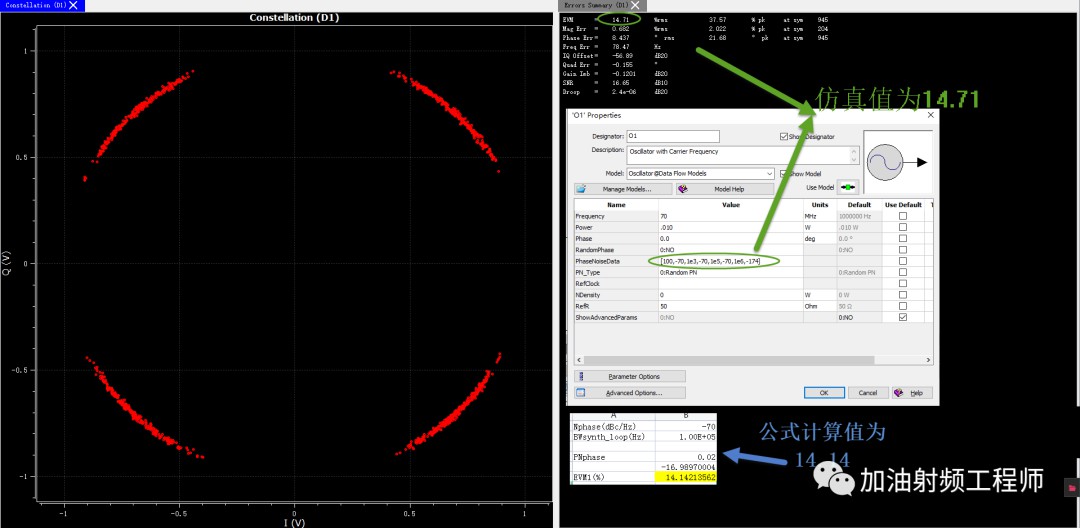Toggle Show Model checkbox
Viewport: 1080px width, 528px height.
[x=784, y=173]
